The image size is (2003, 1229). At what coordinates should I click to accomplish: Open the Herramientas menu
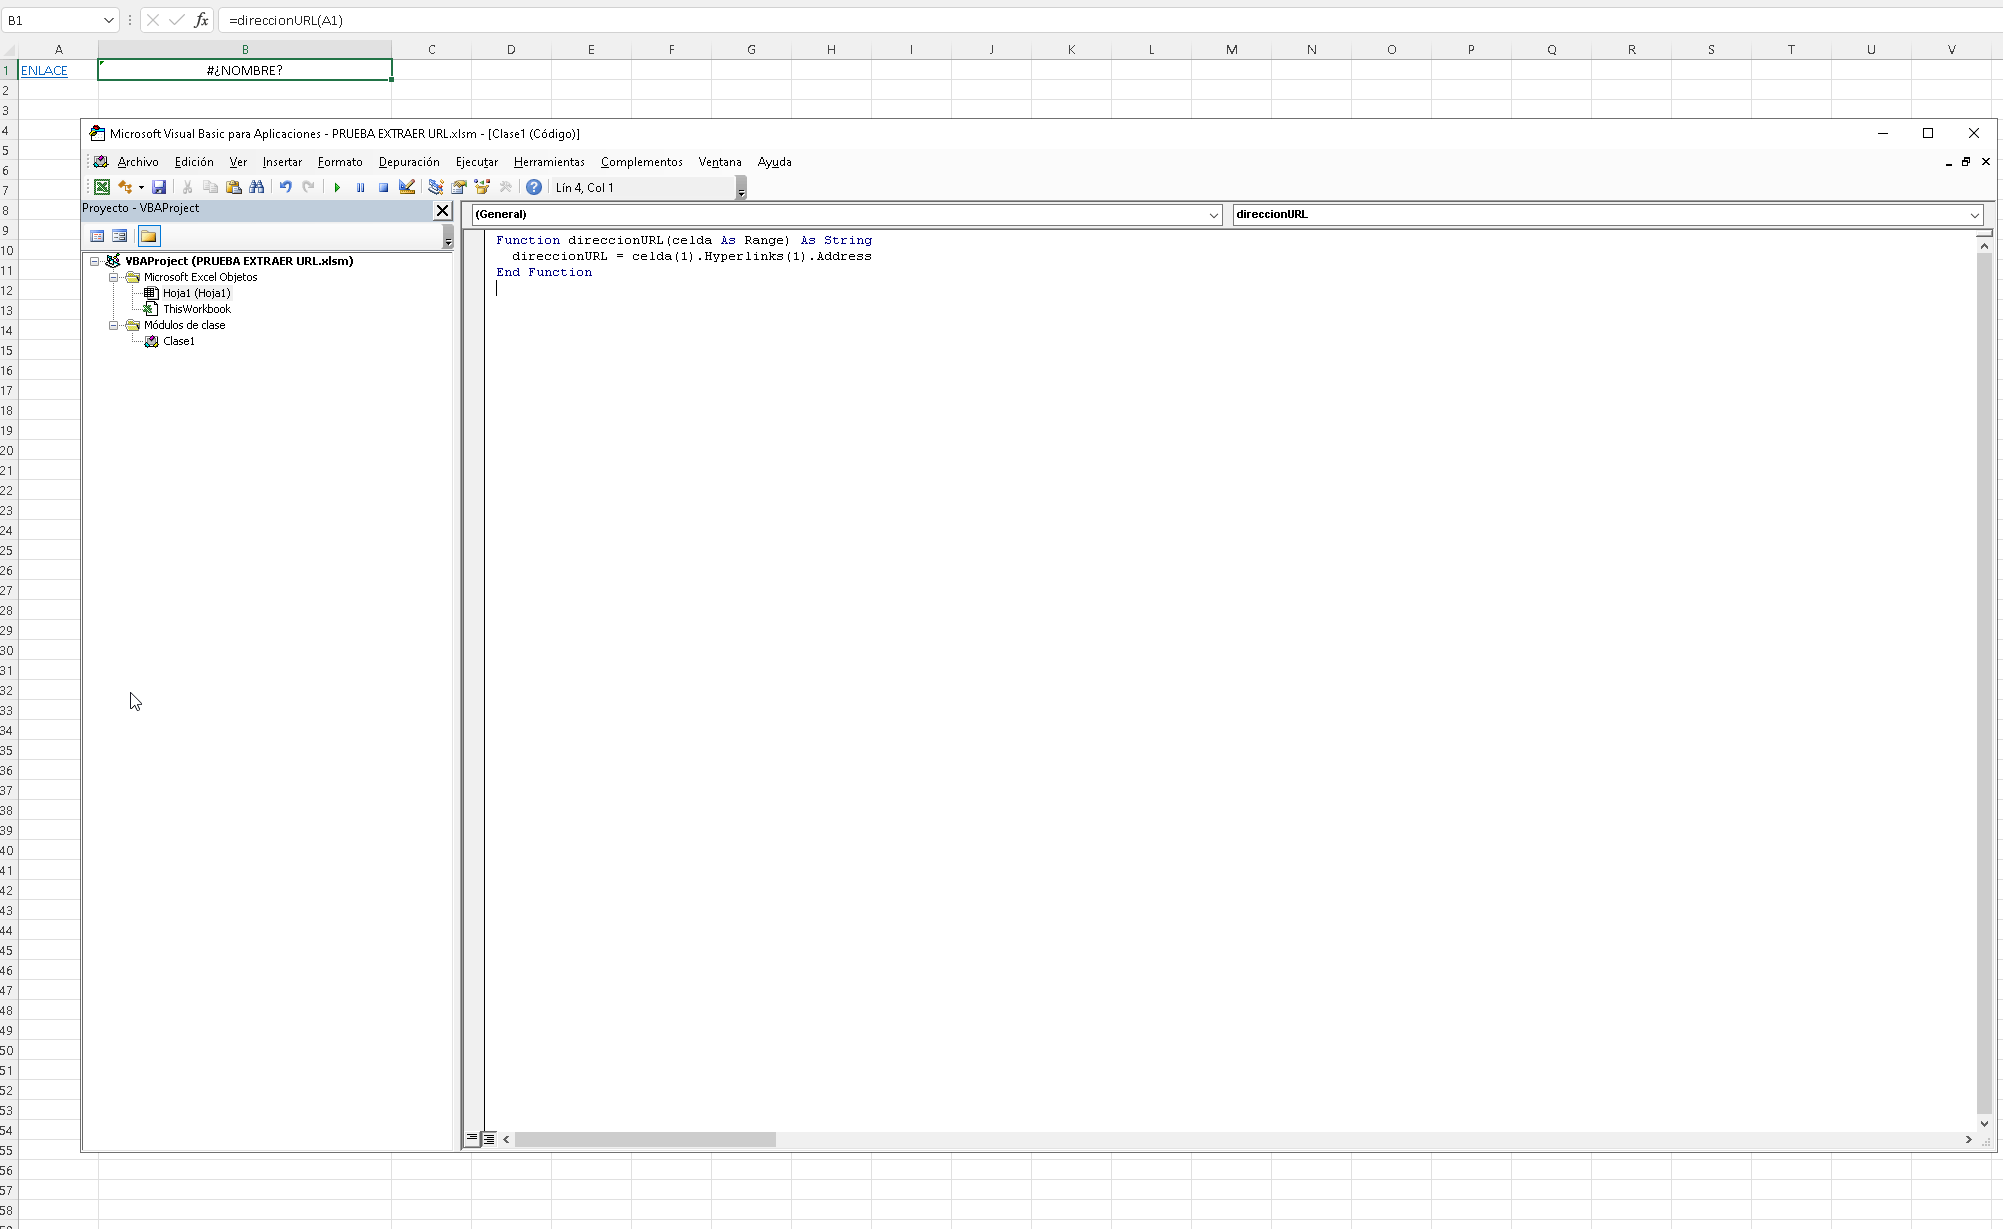[548, 162]
